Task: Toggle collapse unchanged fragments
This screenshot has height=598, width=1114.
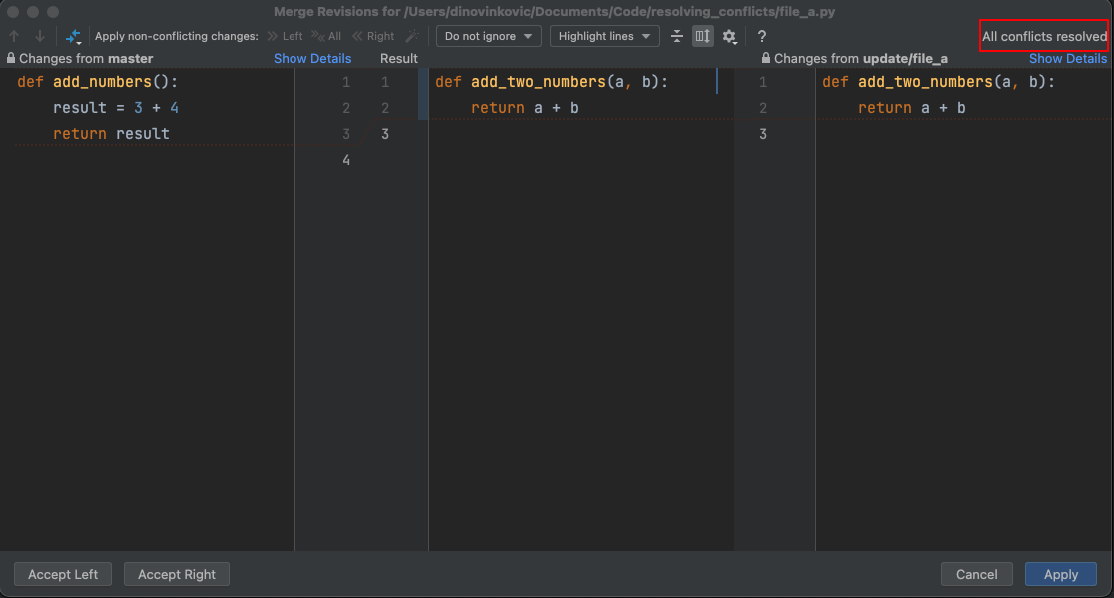Action: tap(676, 35)
